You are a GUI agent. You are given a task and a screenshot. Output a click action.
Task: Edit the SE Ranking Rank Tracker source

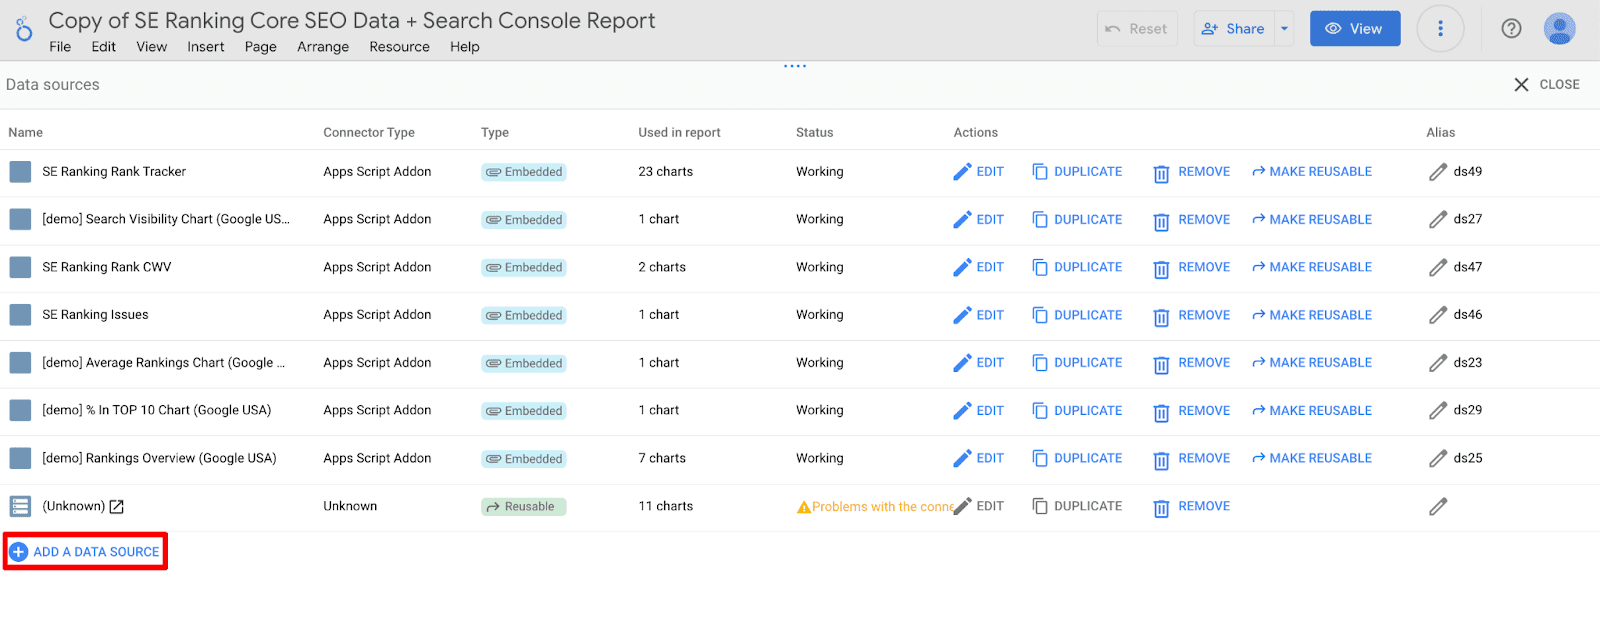coord(979,172)
